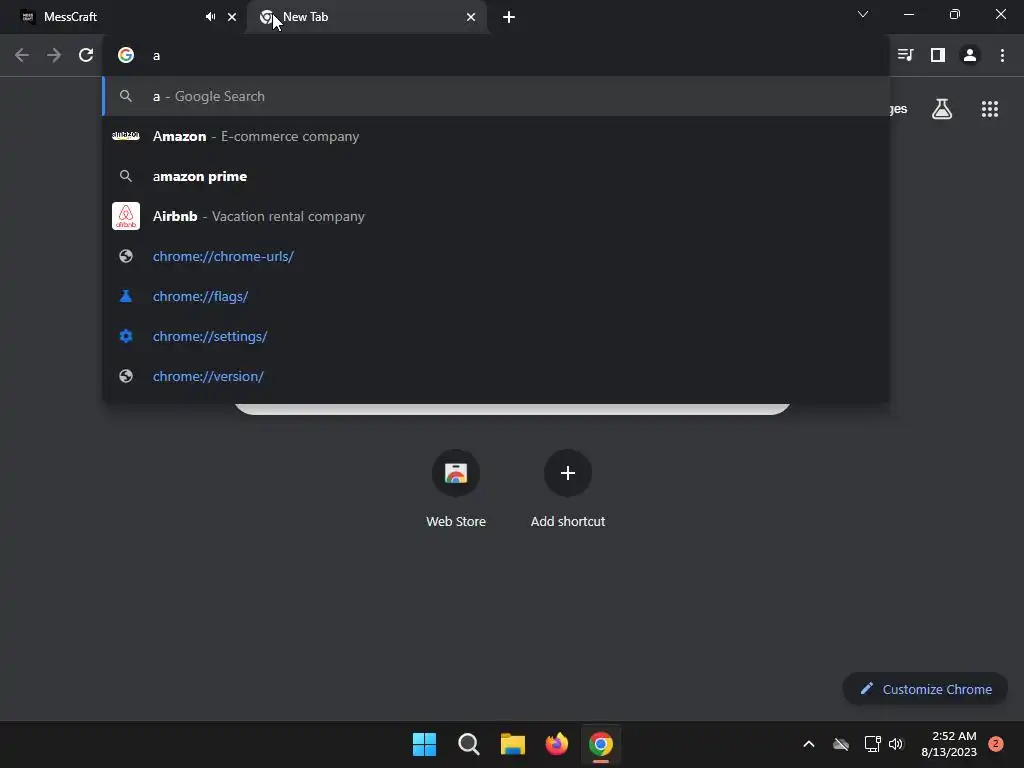Viewport: 1024px width, 768px height.
Task: Open a new tab with plus button
Action: (509, 17)
